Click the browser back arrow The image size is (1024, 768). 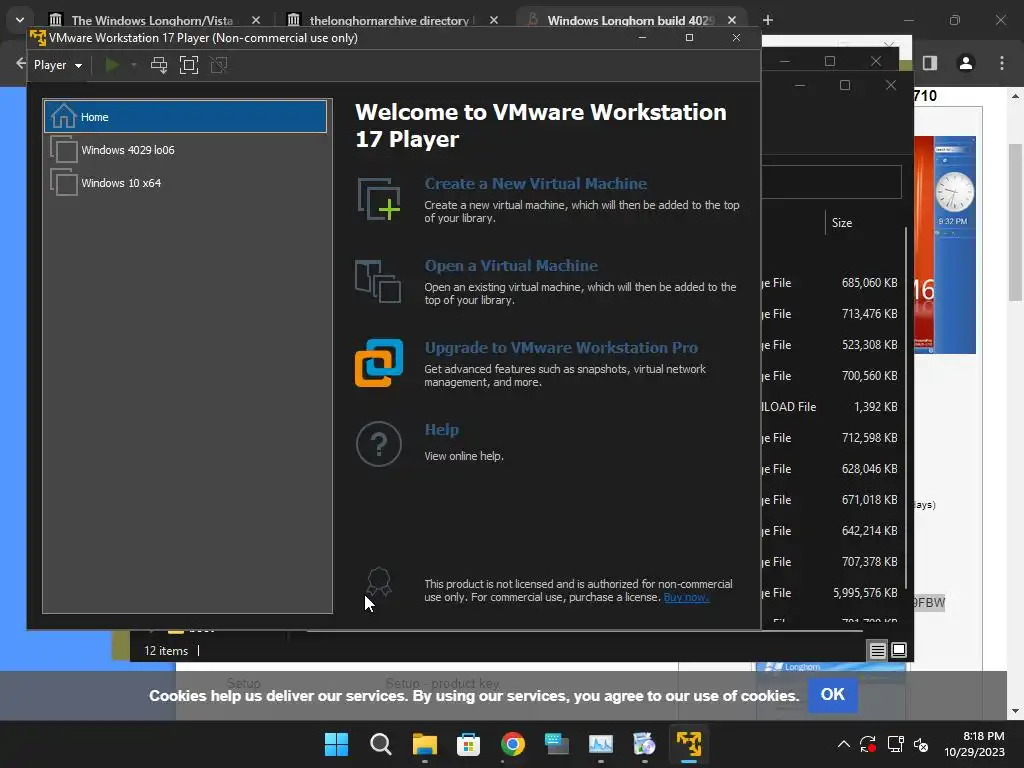(20, 63)
